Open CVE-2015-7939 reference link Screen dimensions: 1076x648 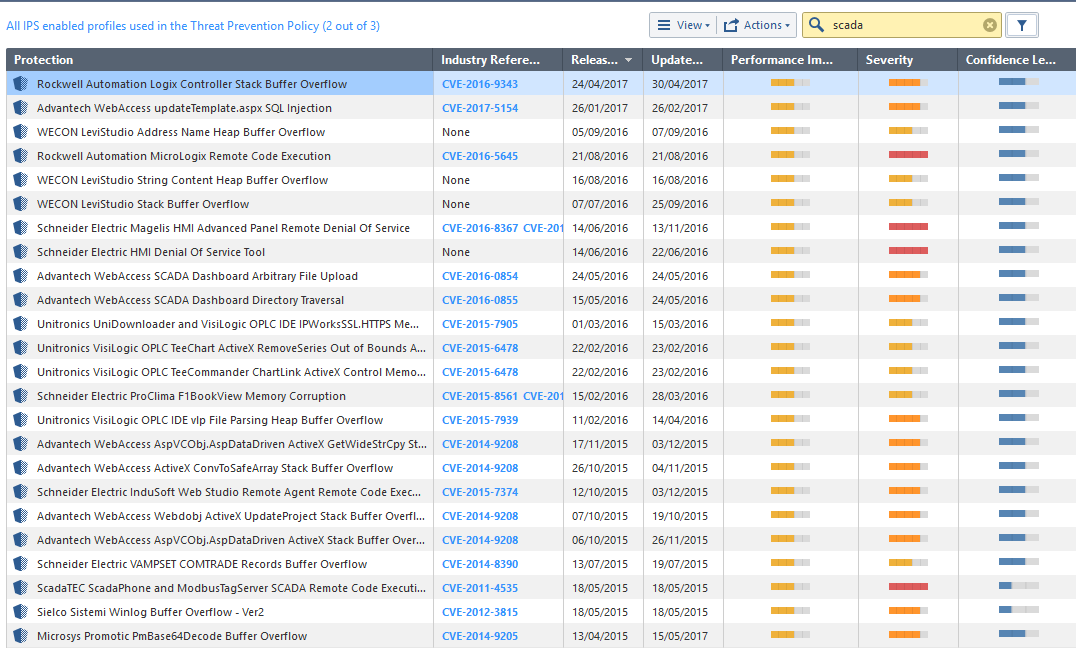(480, 420)
